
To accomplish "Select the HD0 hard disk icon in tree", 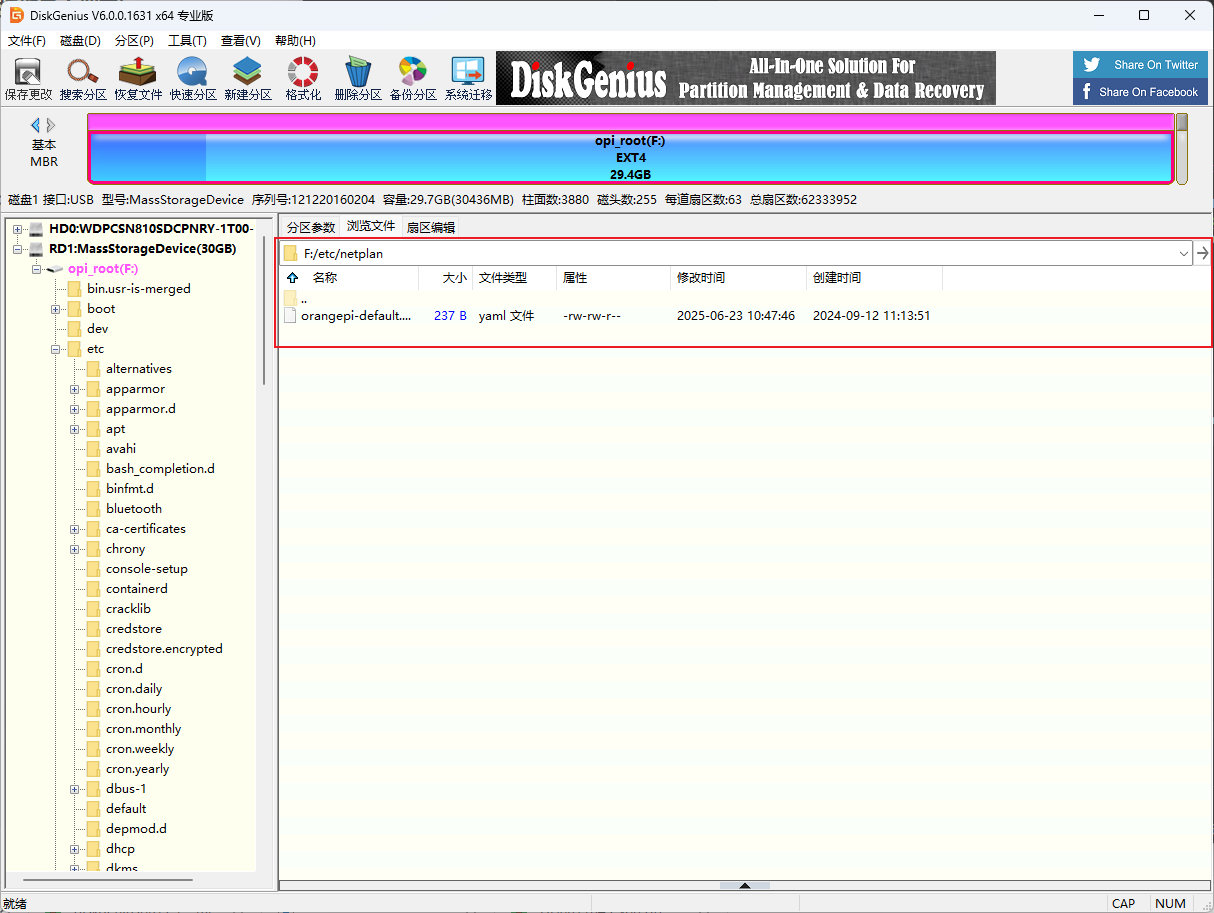I will (x=37, y=229).
